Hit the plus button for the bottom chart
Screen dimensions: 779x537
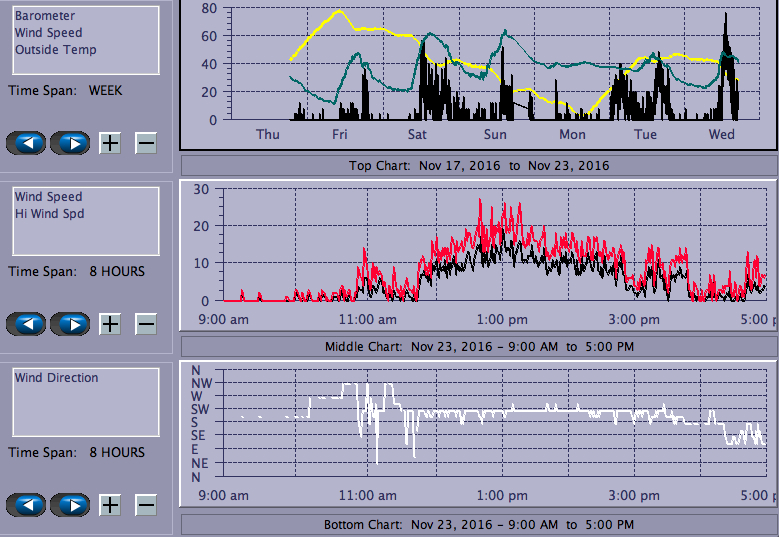click(110, 505)
